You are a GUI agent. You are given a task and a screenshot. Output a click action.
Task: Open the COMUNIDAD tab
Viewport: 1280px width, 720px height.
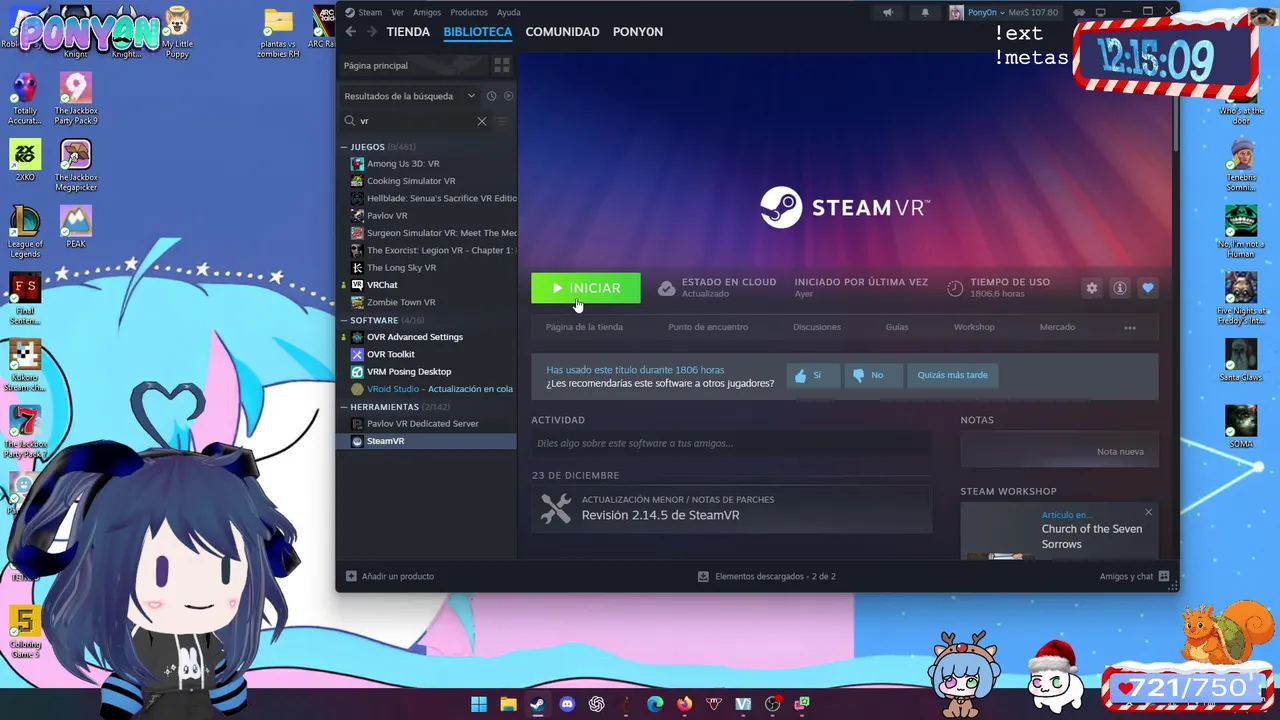pyautogui.click(x=562, y=32)
